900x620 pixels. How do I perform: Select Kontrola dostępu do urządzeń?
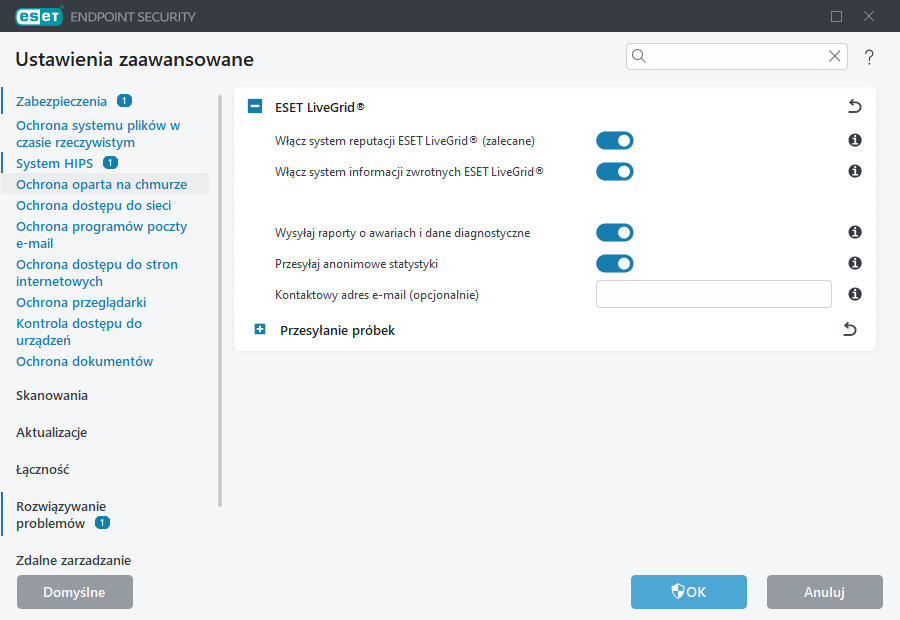tap(79, 332)
